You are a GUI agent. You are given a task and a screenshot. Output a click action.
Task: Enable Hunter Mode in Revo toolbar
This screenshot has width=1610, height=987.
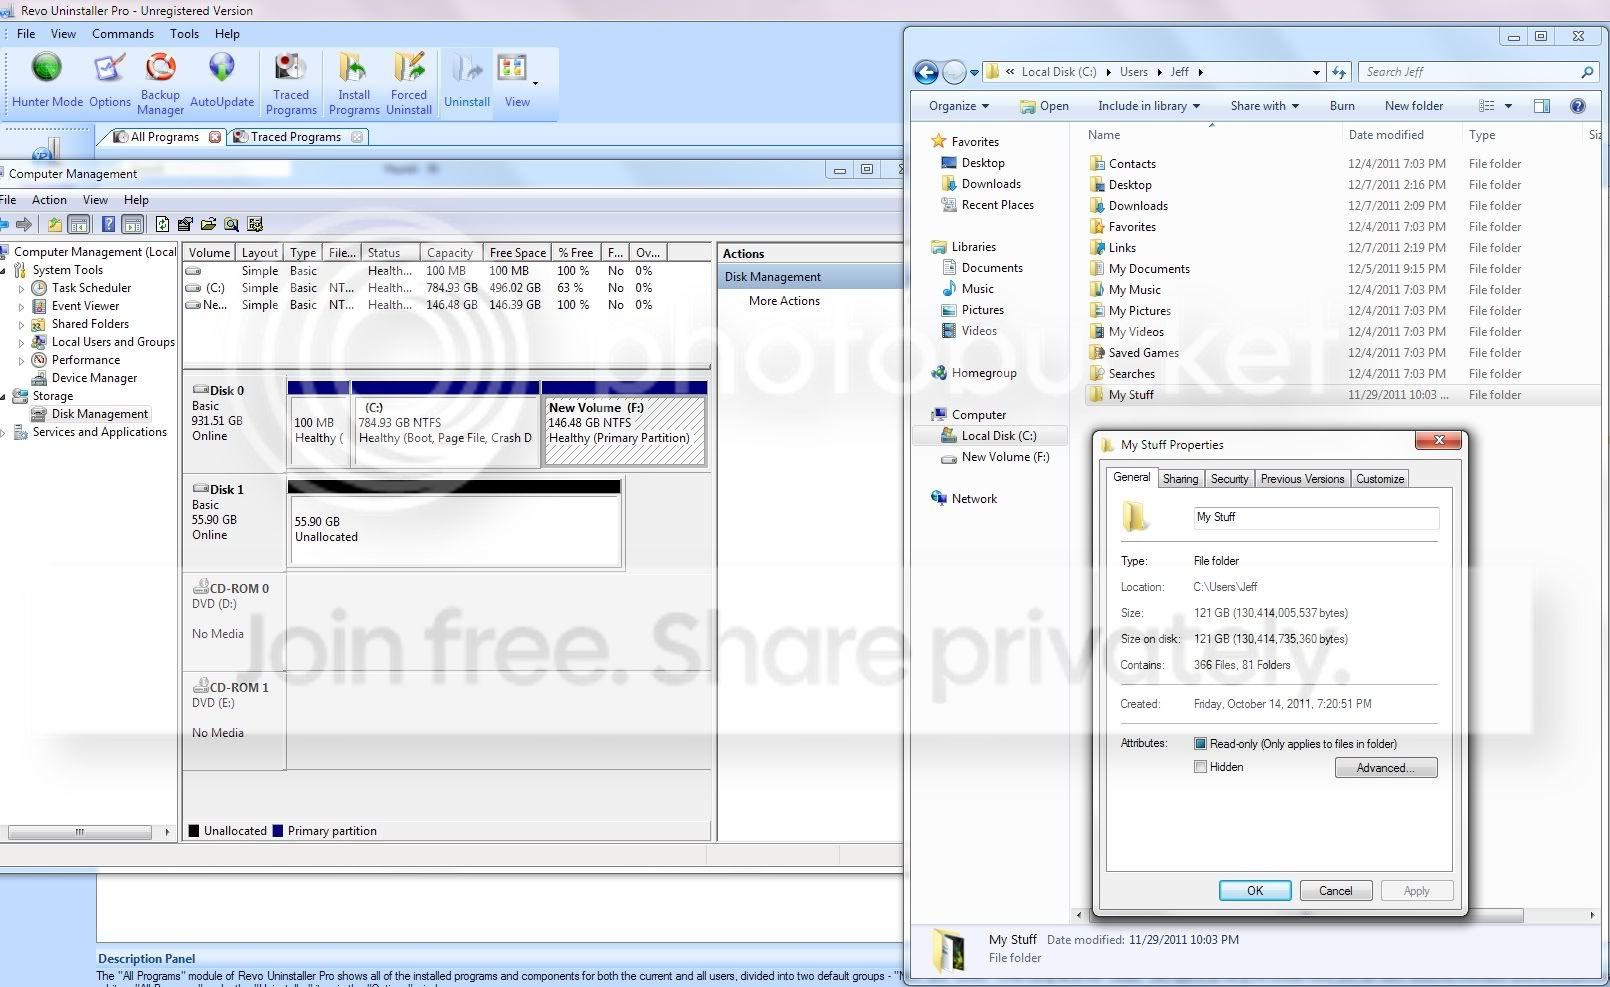coord(47,80)
